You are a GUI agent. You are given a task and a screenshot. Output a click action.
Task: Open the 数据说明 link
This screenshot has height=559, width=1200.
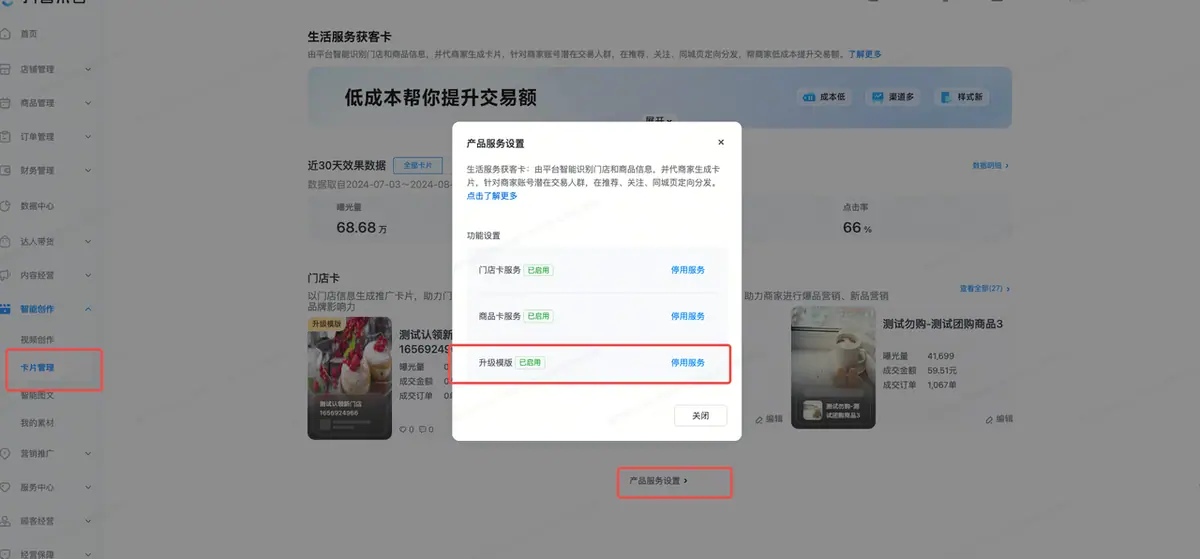pos(990,165)
